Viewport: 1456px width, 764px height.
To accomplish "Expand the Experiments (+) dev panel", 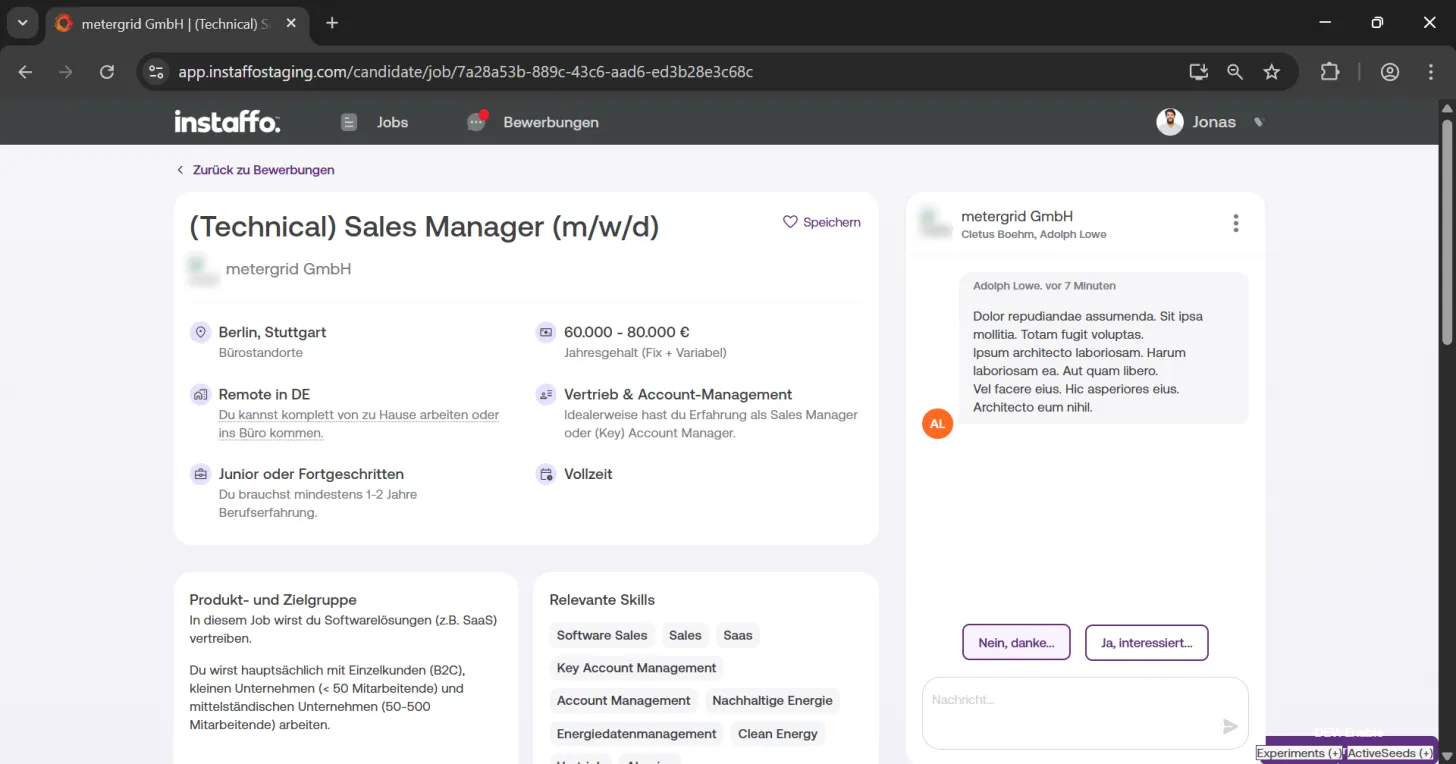I will 1299,753.
